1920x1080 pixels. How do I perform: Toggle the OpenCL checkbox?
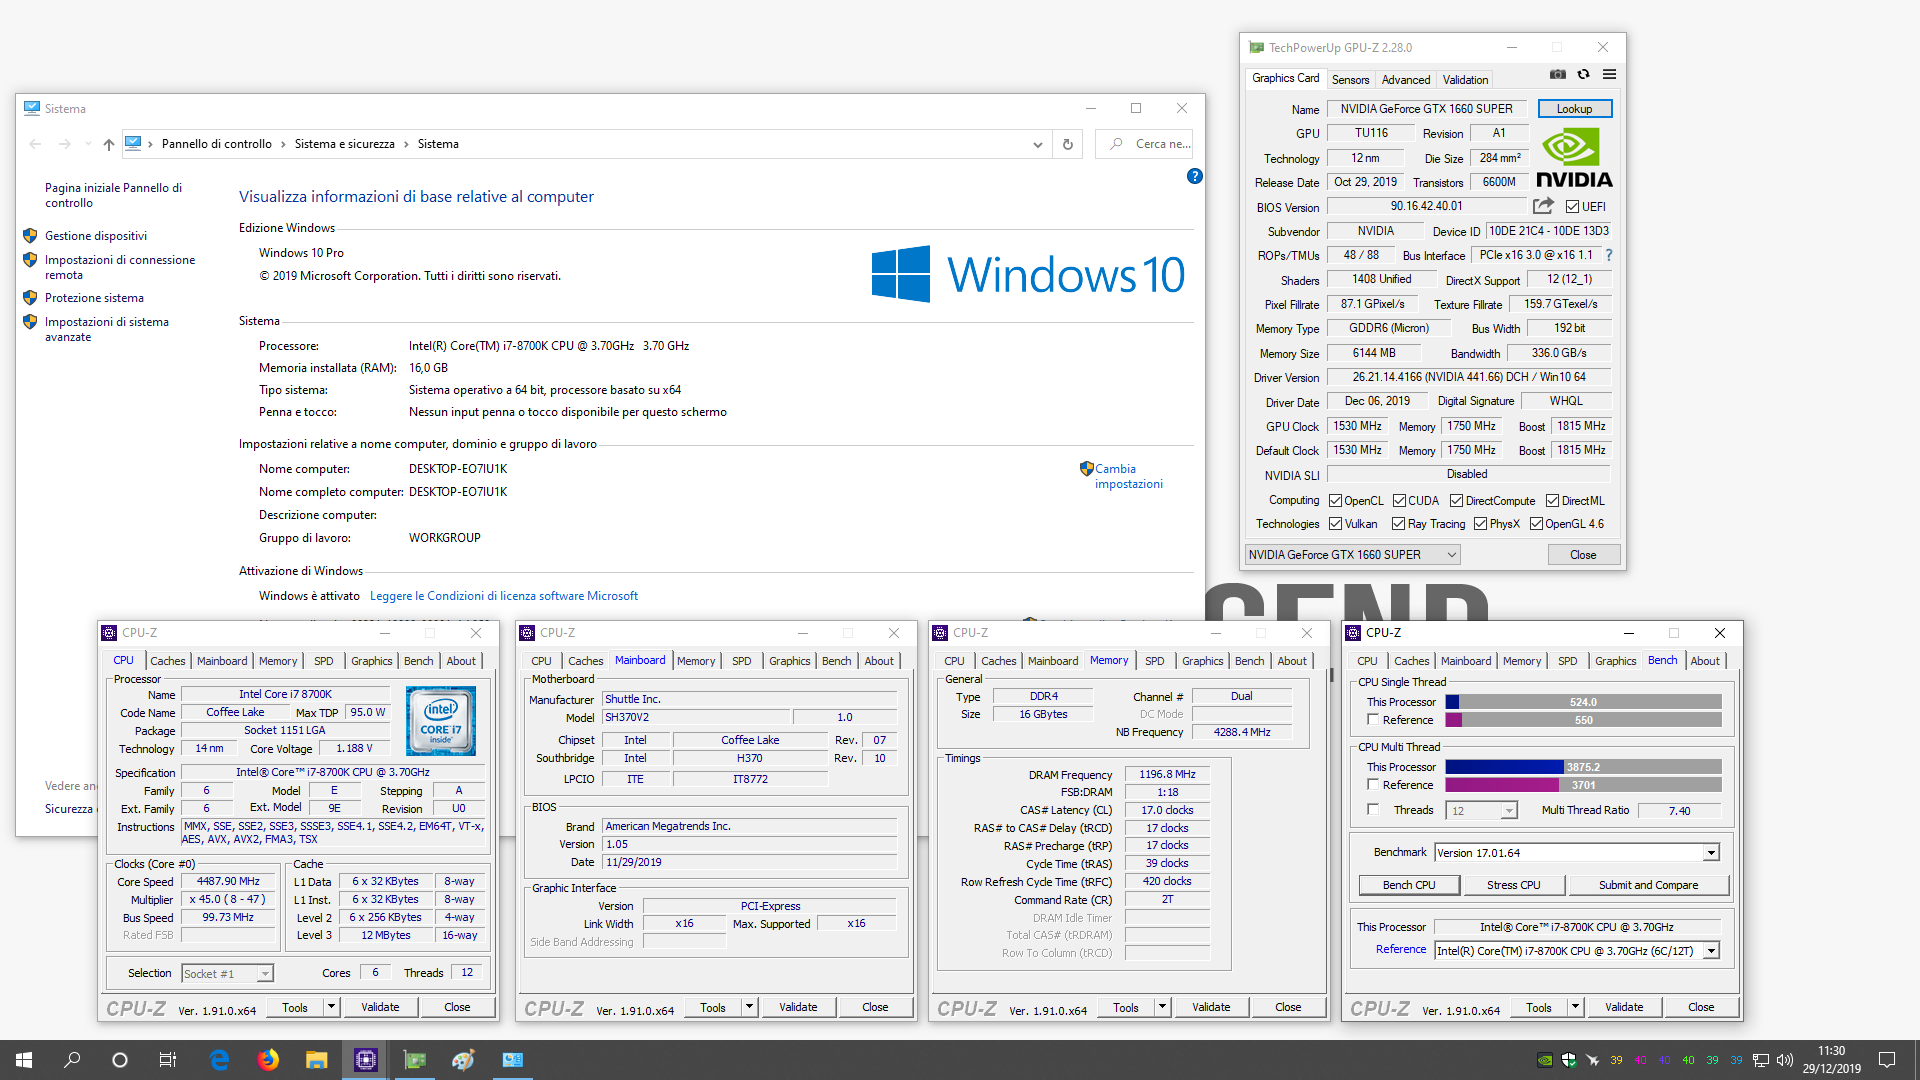click(x=1335, y=501)
